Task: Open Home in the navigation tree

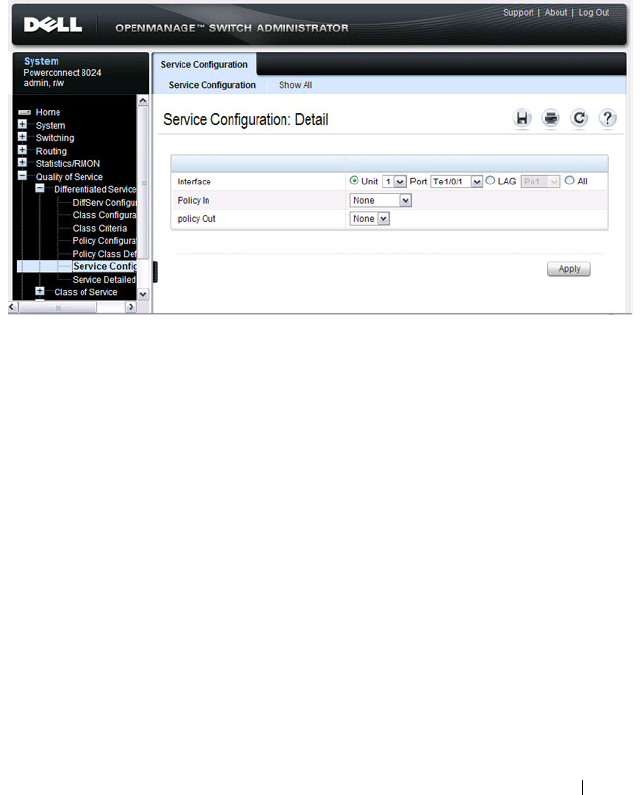Action: [48, 112]
